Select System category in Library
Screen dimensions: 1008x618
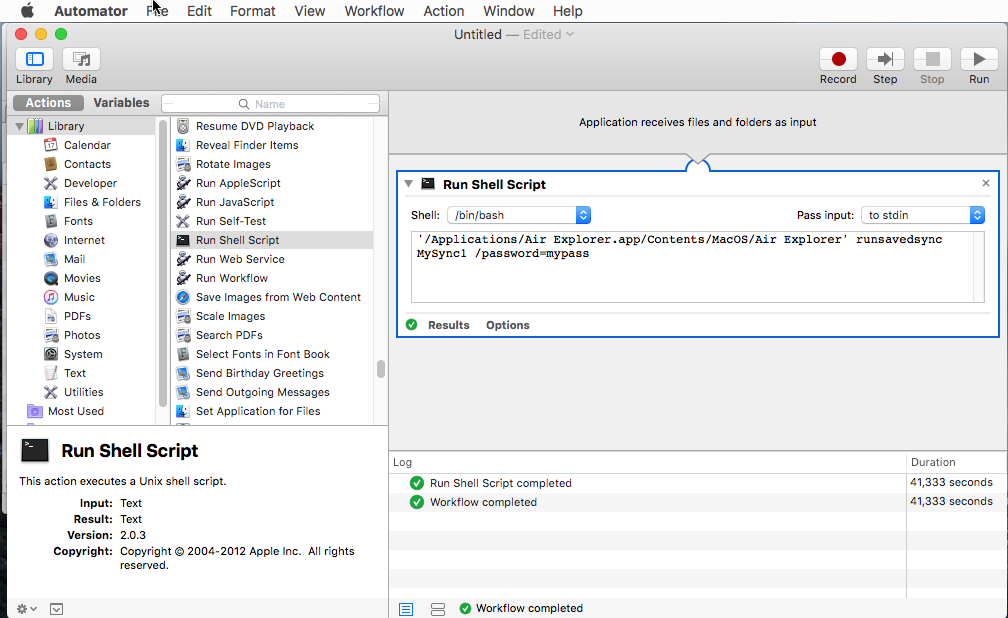82,354
